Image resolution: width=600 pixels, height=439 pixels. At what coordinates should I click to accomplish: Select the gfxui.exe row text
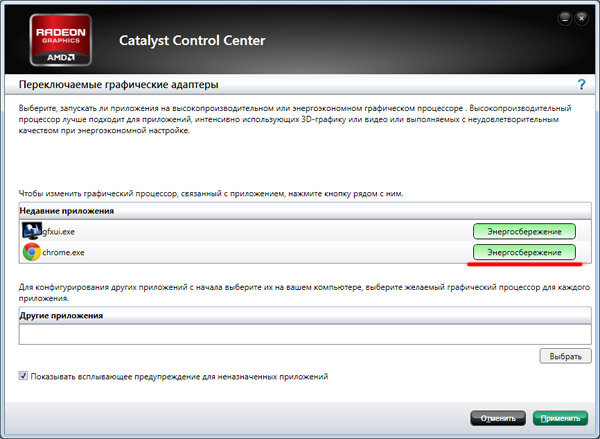point(58,232)
